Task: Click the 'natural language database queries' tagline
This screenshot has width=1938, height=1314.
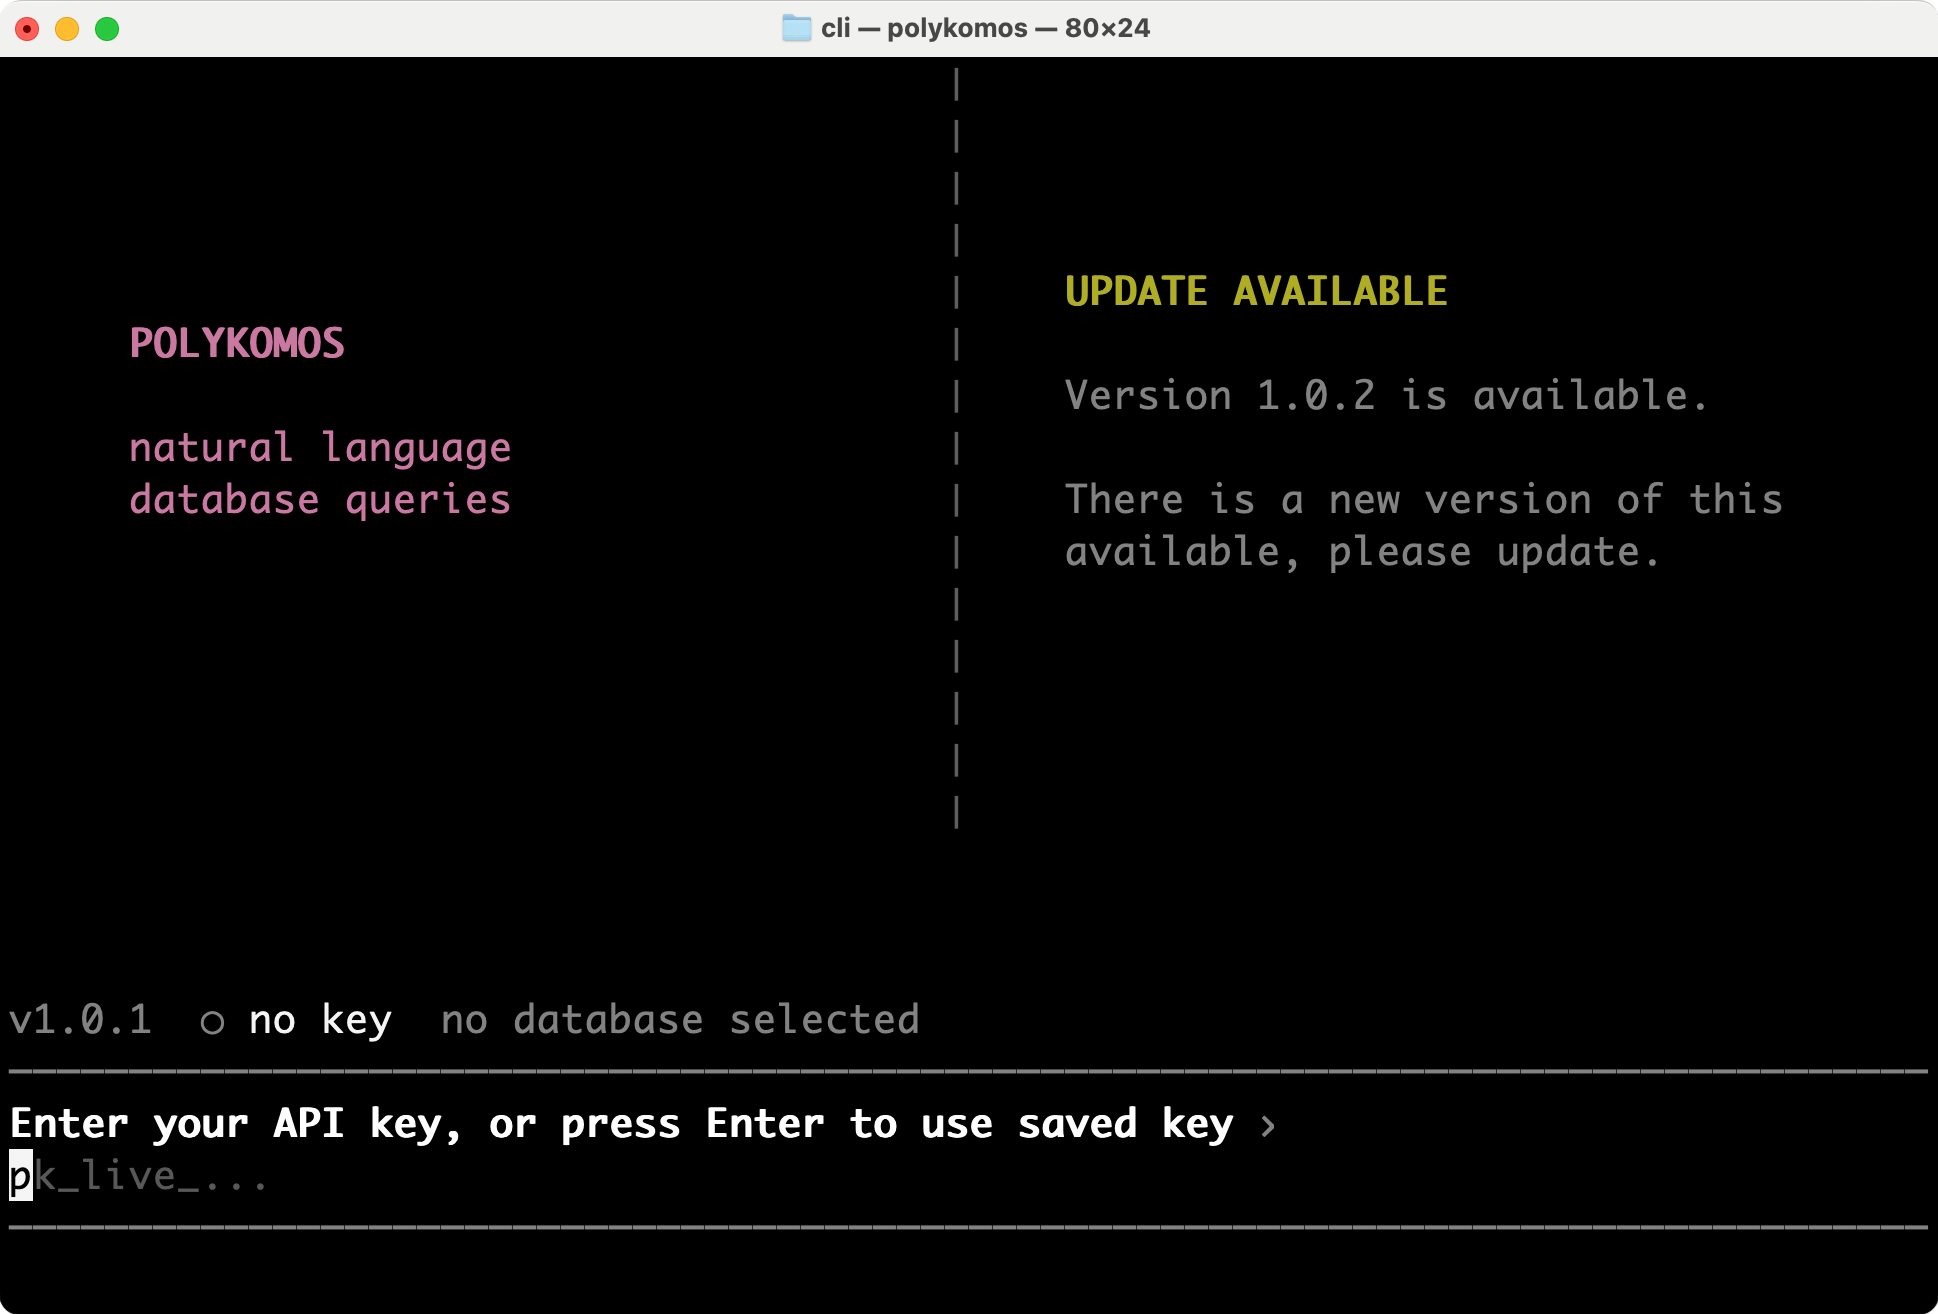Action: click(321, 473)
